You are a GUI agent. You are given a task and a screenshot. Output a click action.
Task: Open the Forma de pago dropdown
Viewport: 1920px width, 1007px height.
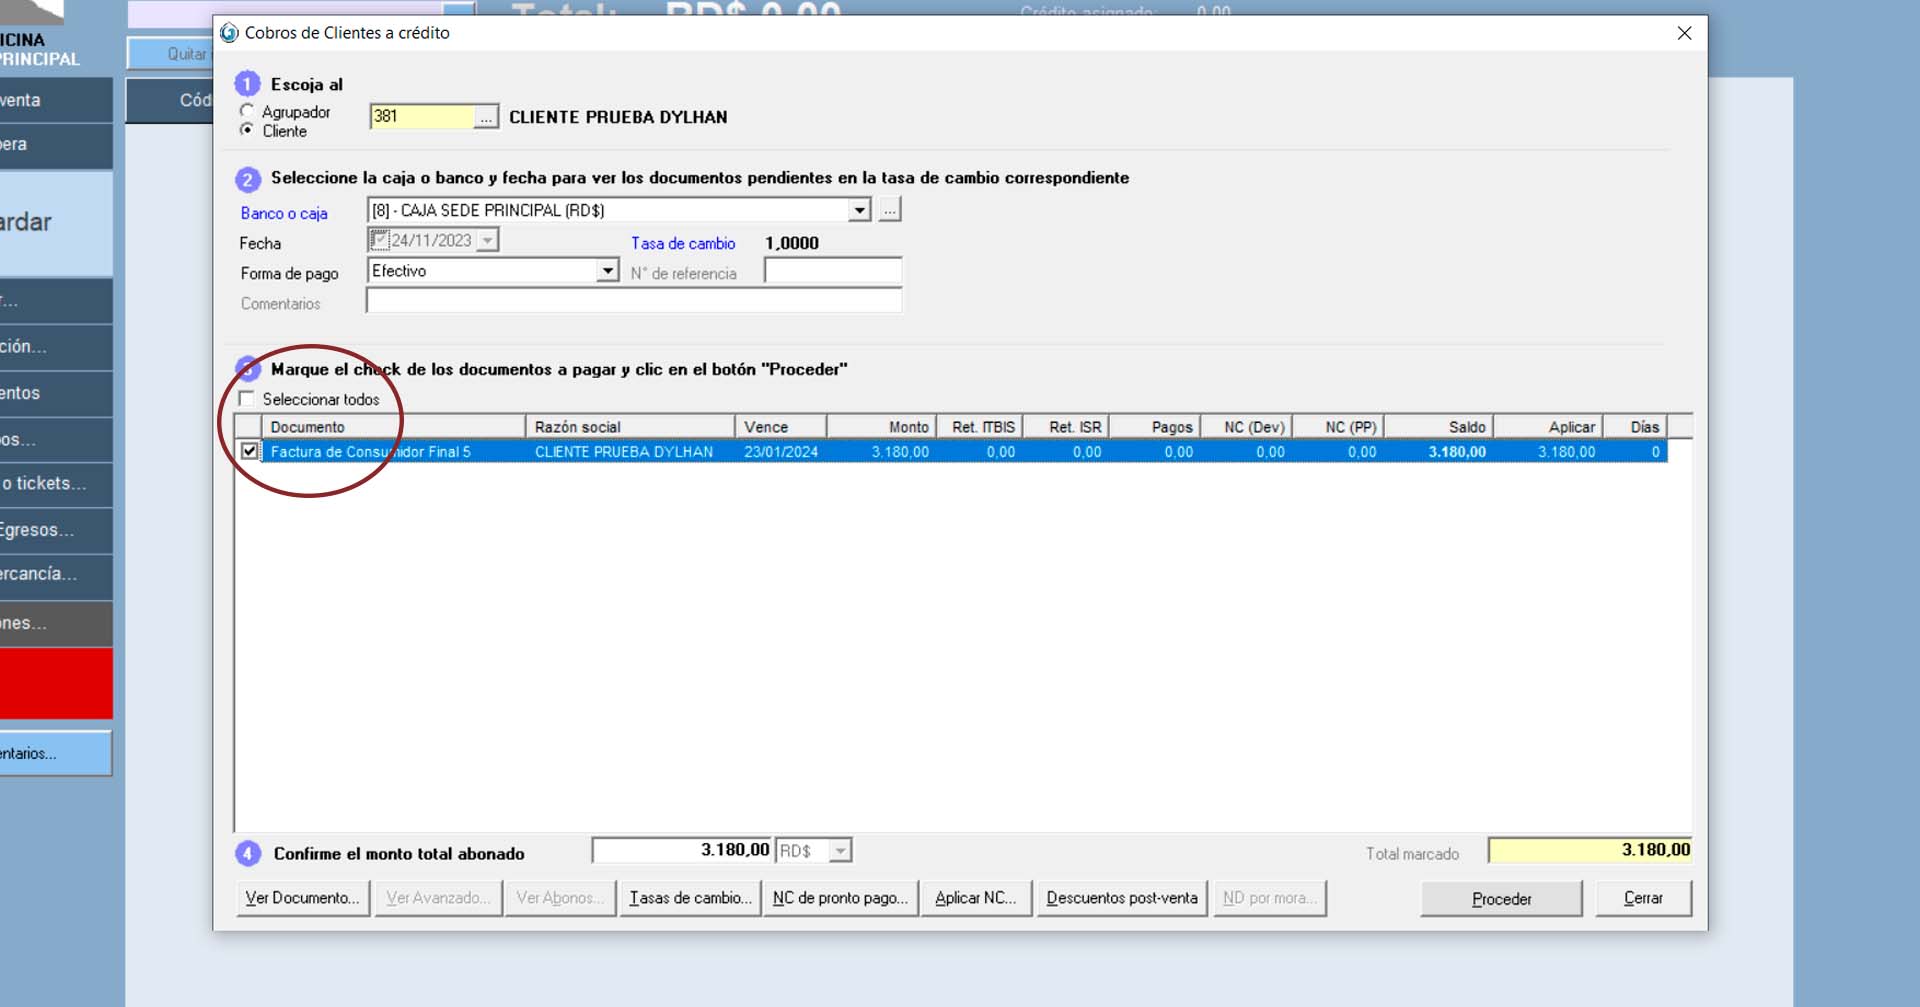point(607,271)
